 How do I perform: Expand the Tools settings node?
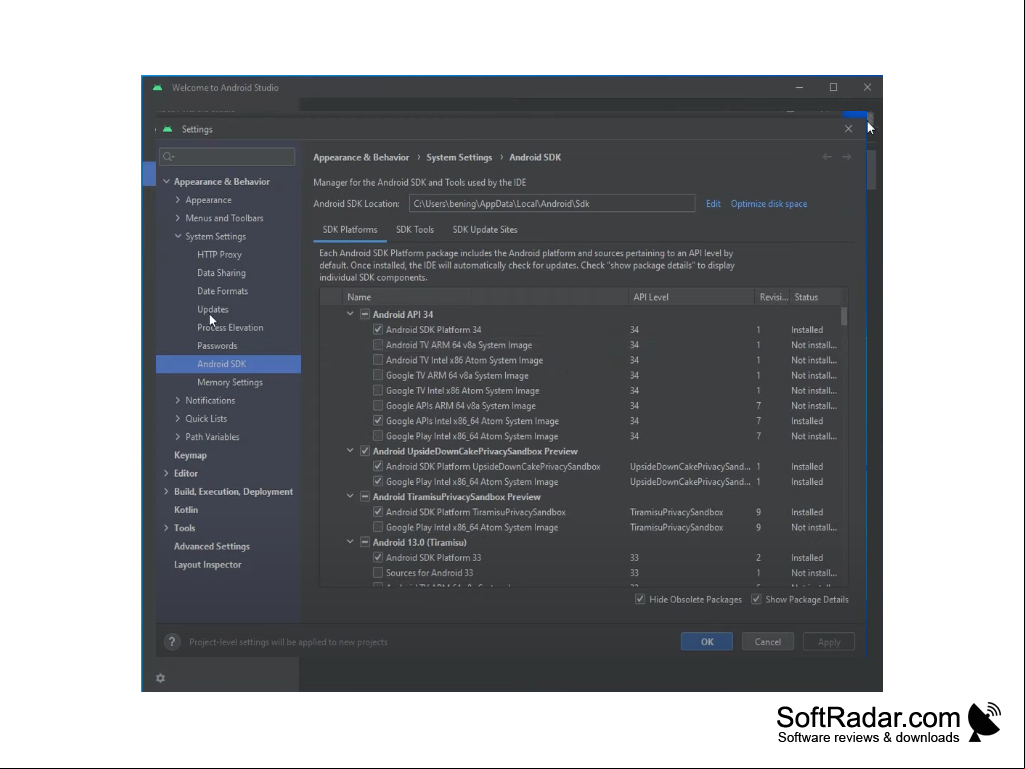[166, 528]
